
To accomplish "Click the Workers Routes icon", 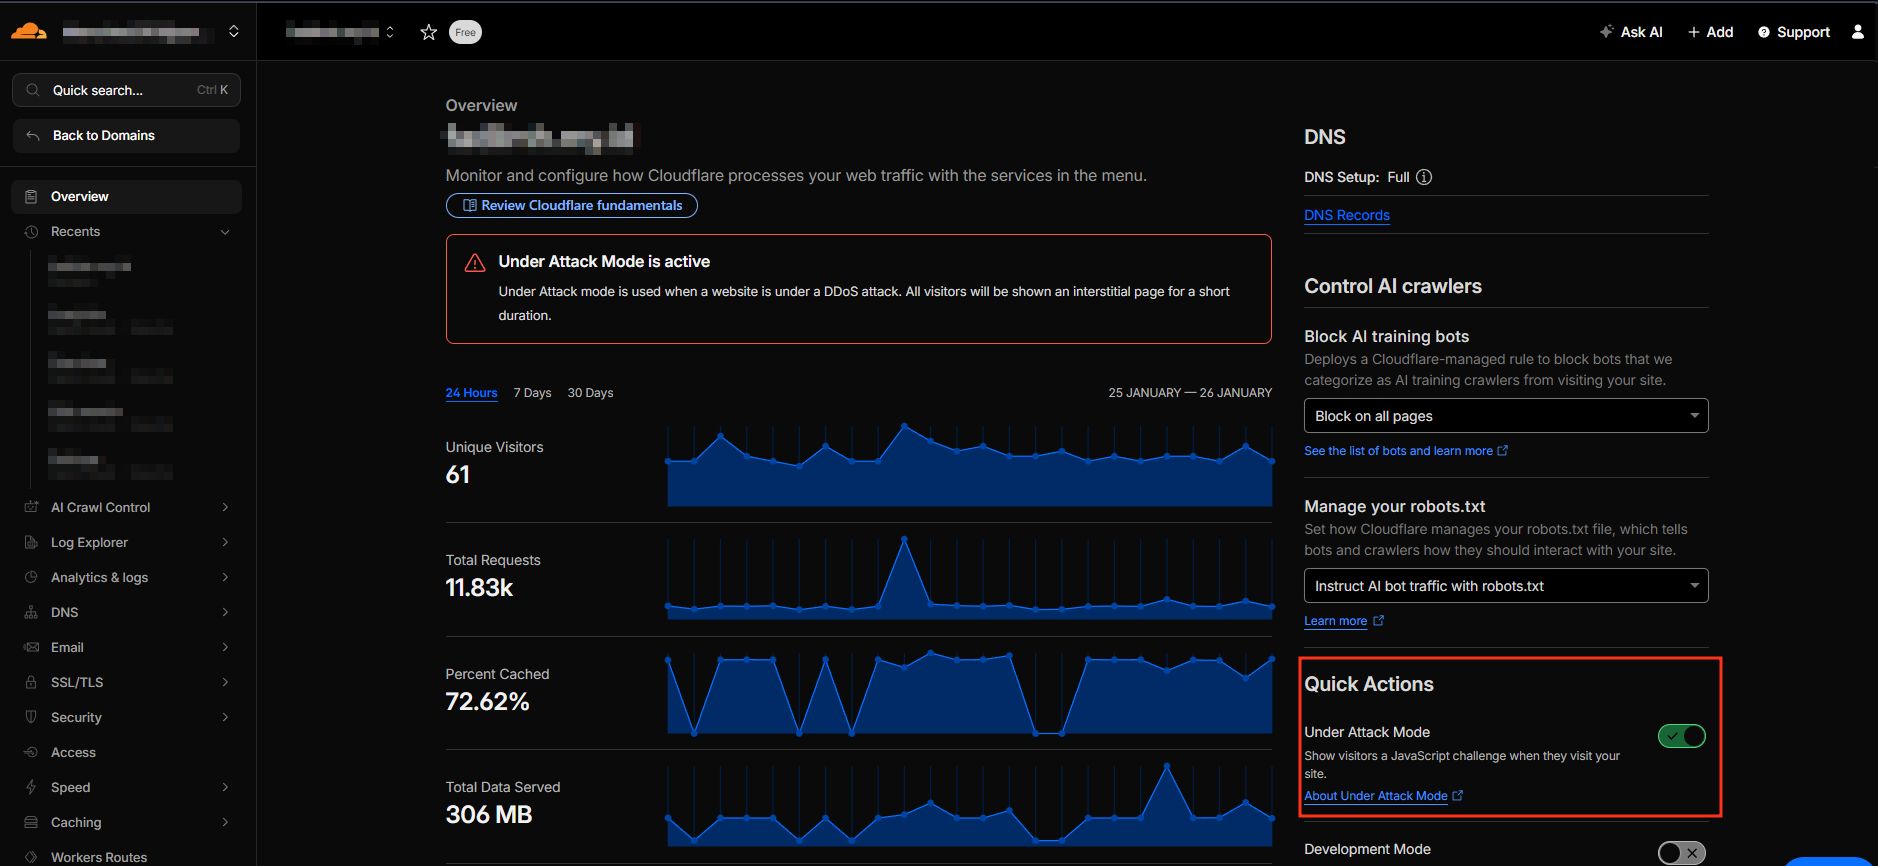I will pyautogui.click(x=31, y=857).
